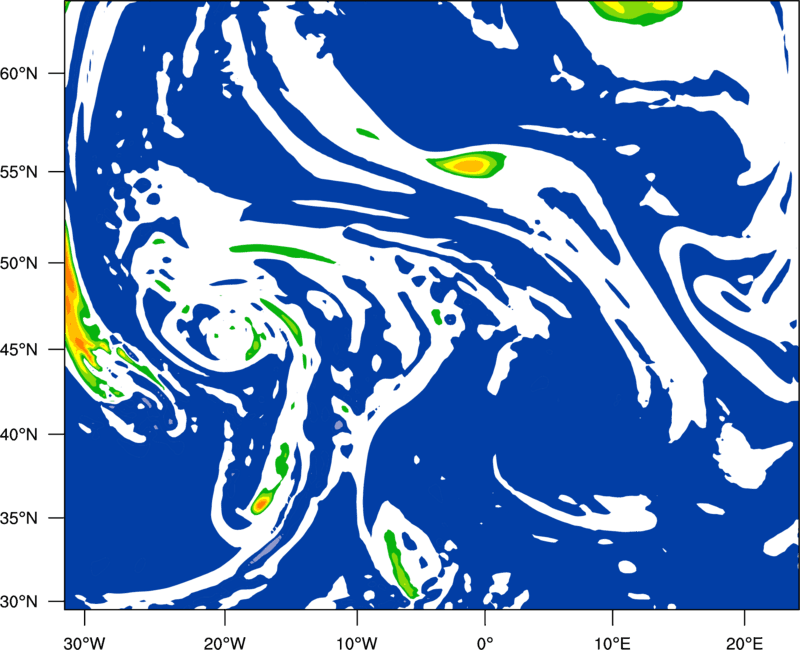Click the 40°N latitude label

(19, 435)
